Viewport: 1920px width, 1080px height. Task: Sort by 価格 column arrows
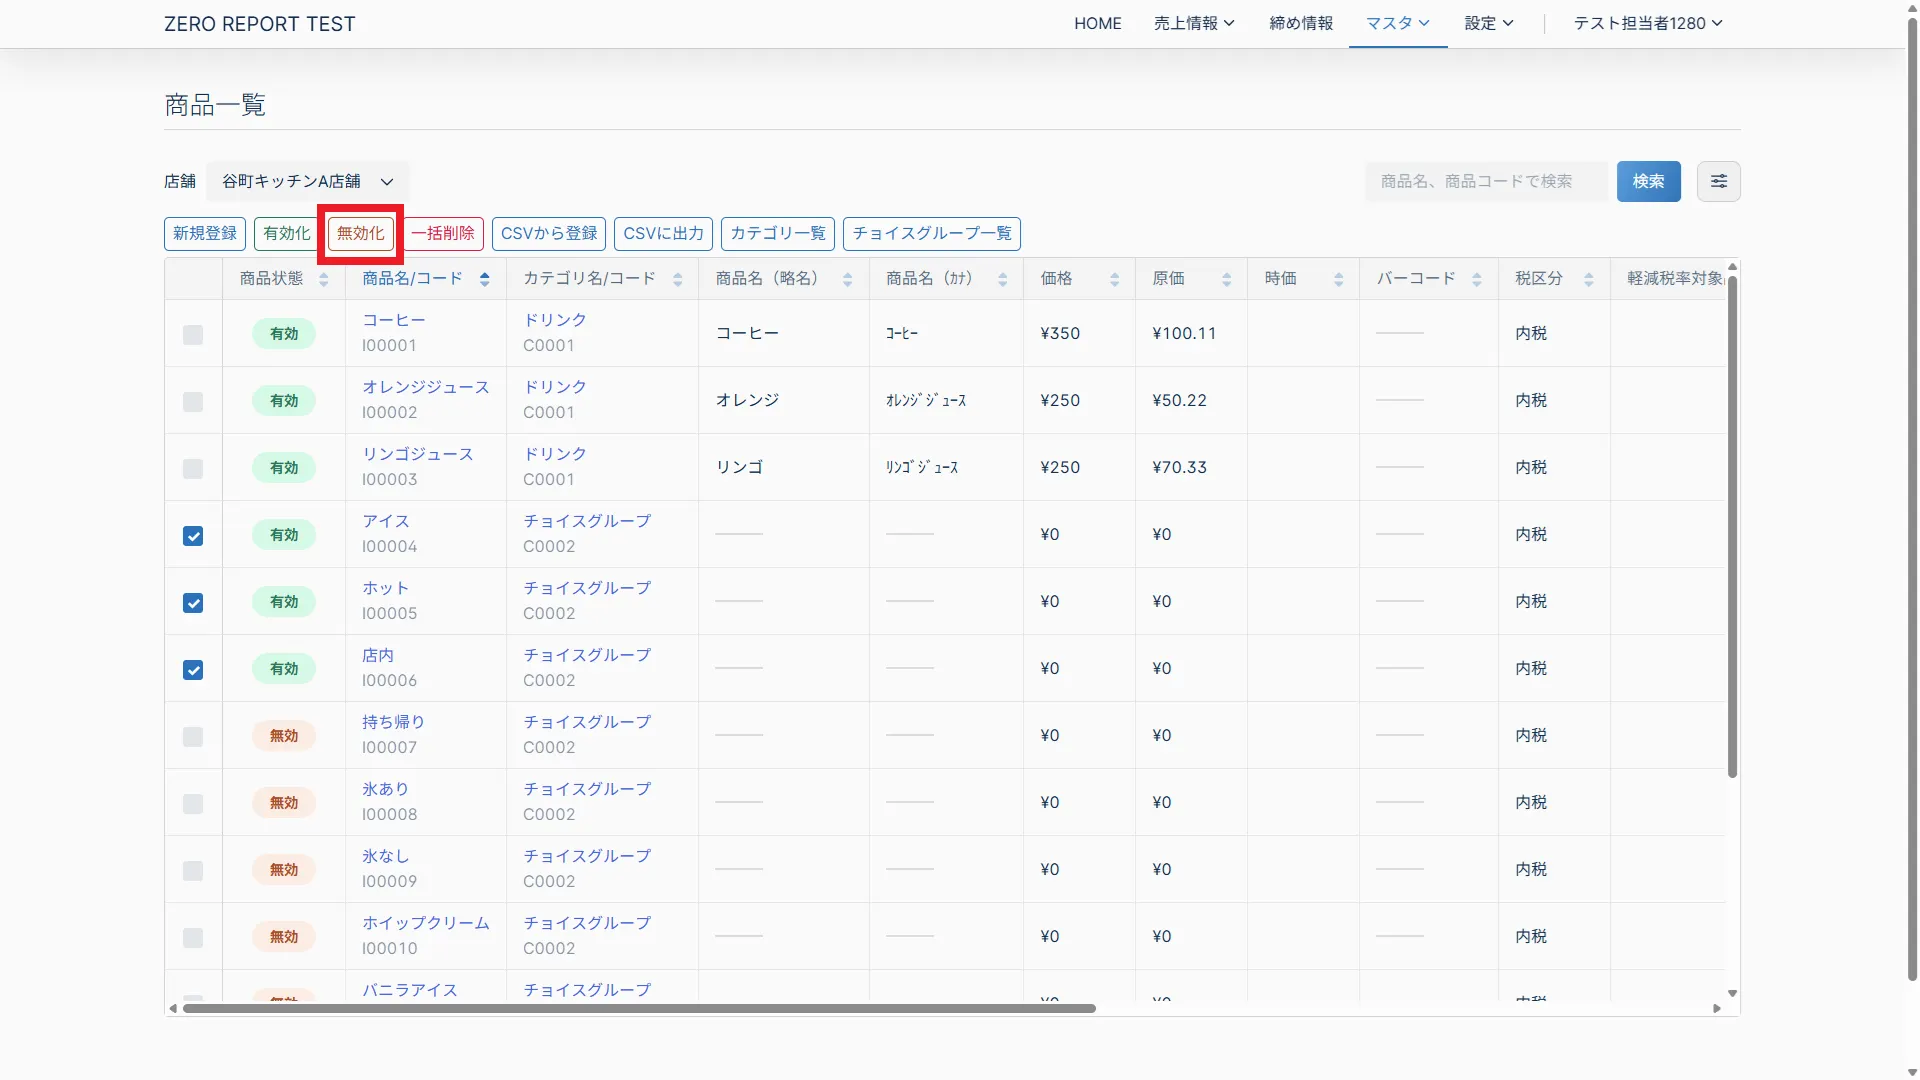1114,280
